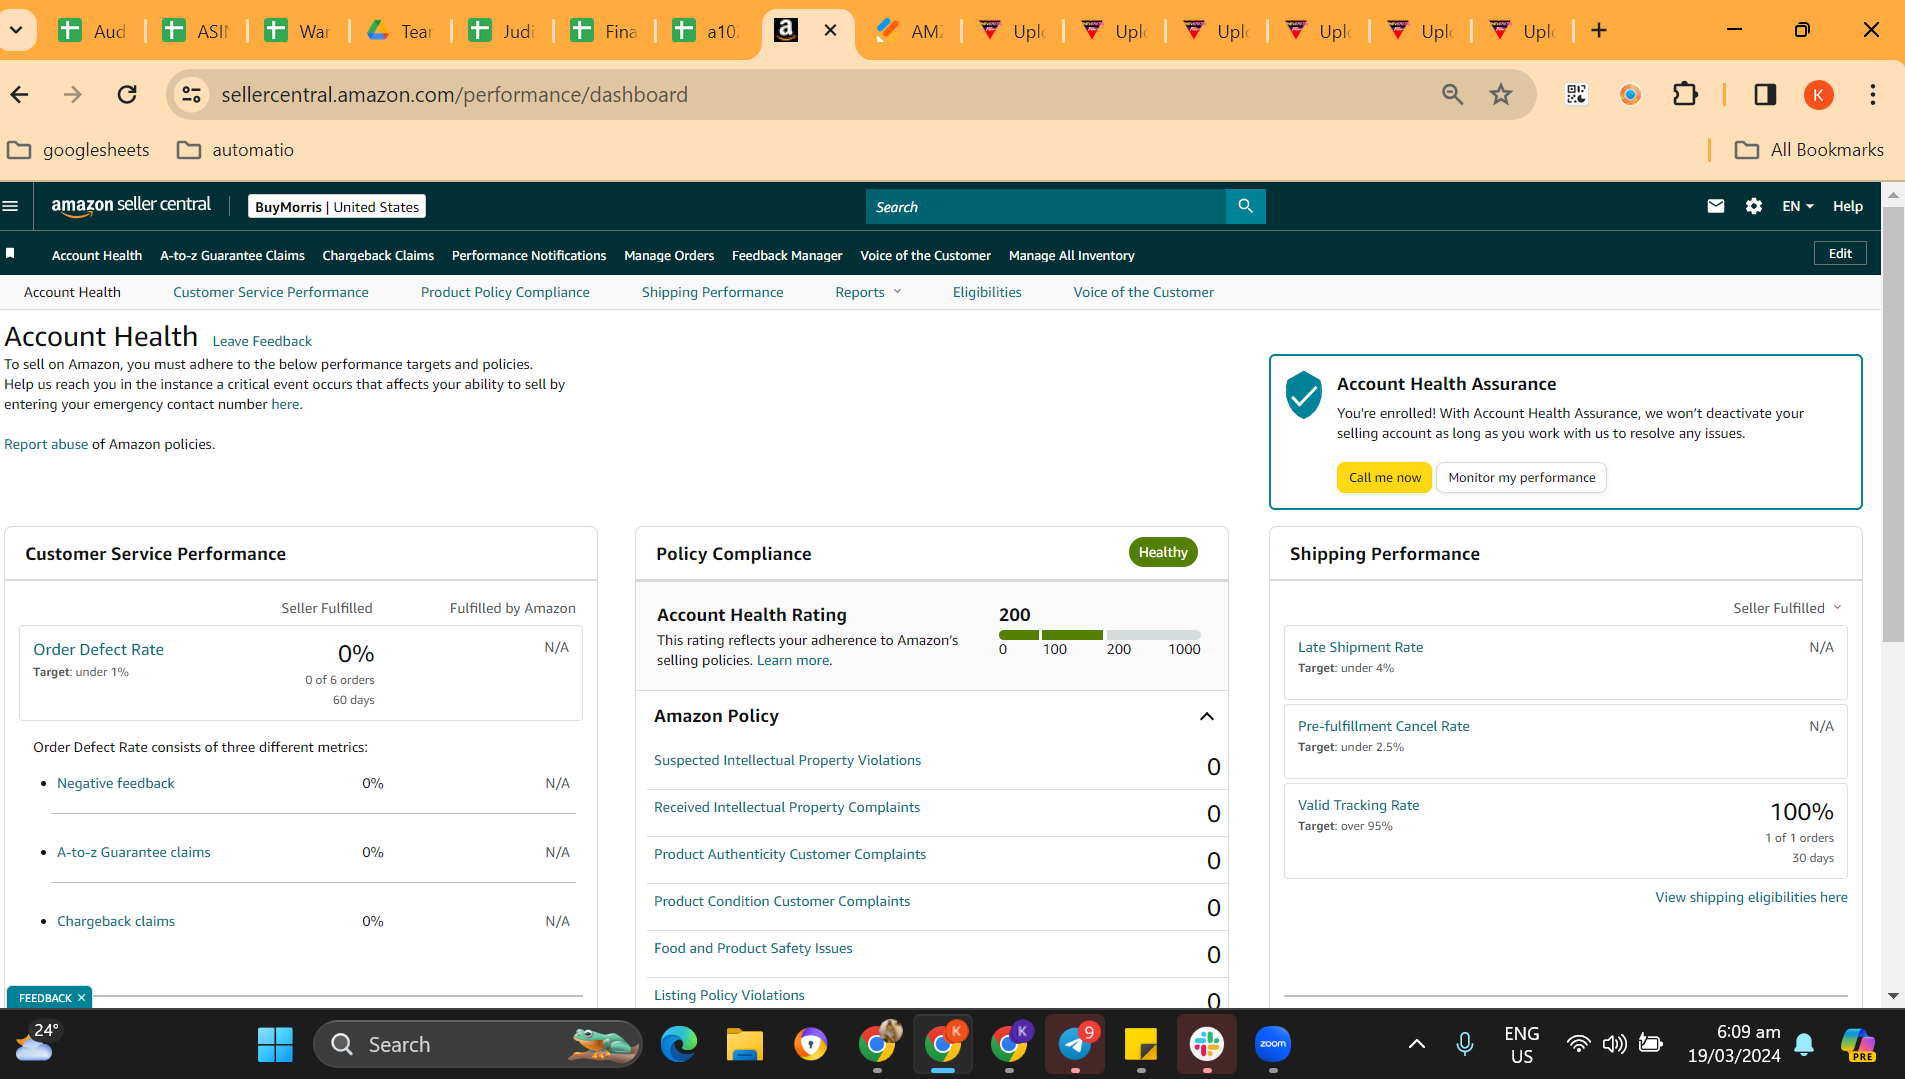Open the Chargeback claims link
1905x1079 pixels.
(x=115, y=921)
